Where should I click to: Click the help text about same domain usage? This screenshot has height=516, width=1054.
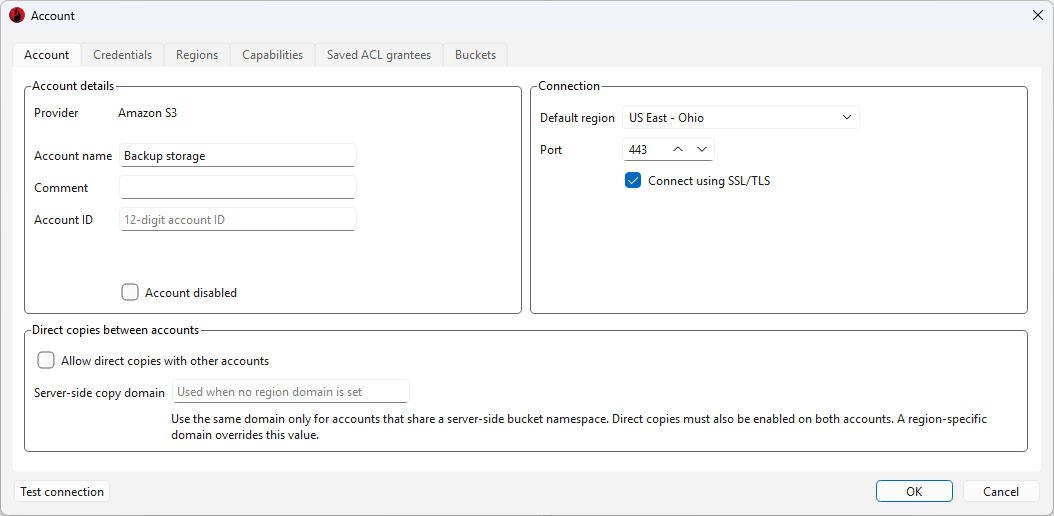579,427
